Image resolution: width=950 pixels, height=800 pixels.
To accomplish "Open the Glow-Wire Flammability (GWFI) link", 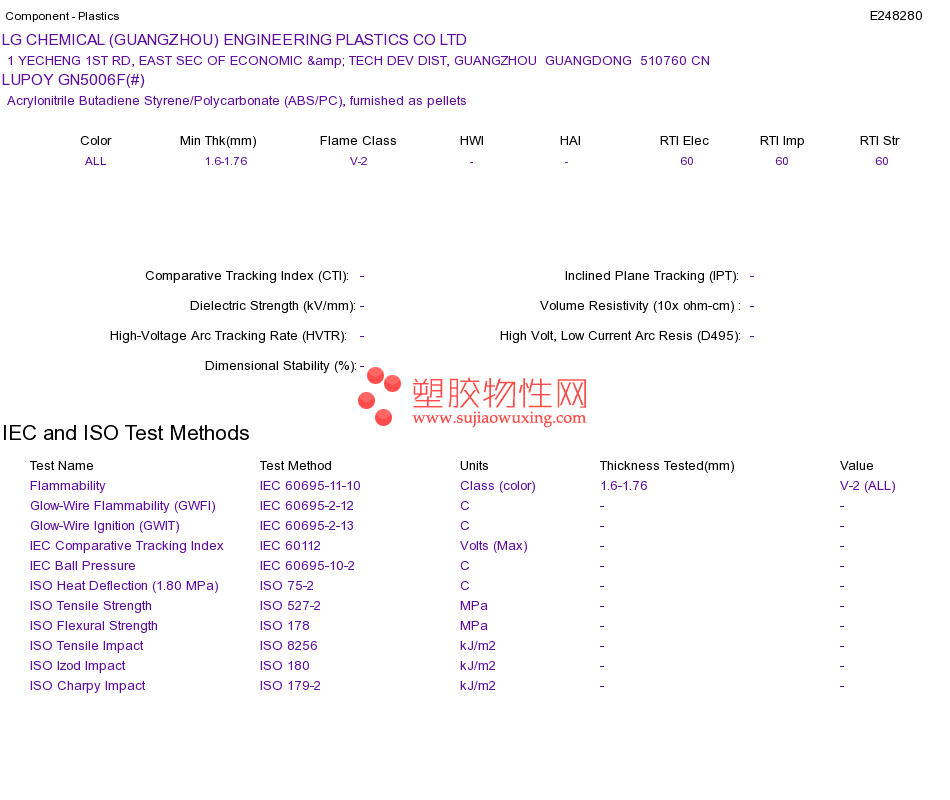I will click(x=123, y=506).
